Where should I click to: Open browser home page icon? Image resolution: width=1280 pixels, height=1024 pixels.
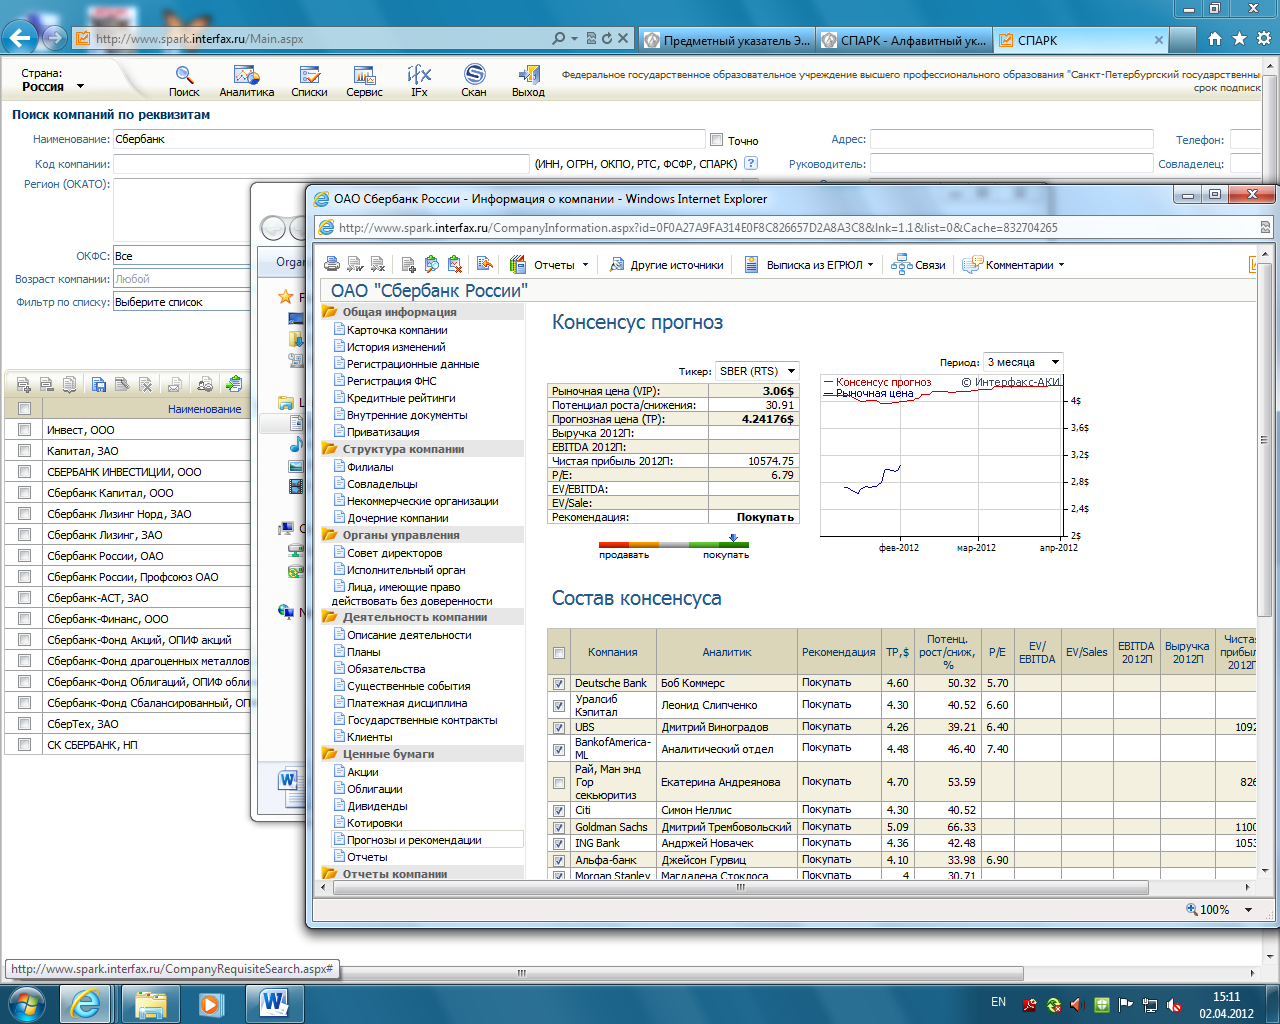click(1214, 38)
